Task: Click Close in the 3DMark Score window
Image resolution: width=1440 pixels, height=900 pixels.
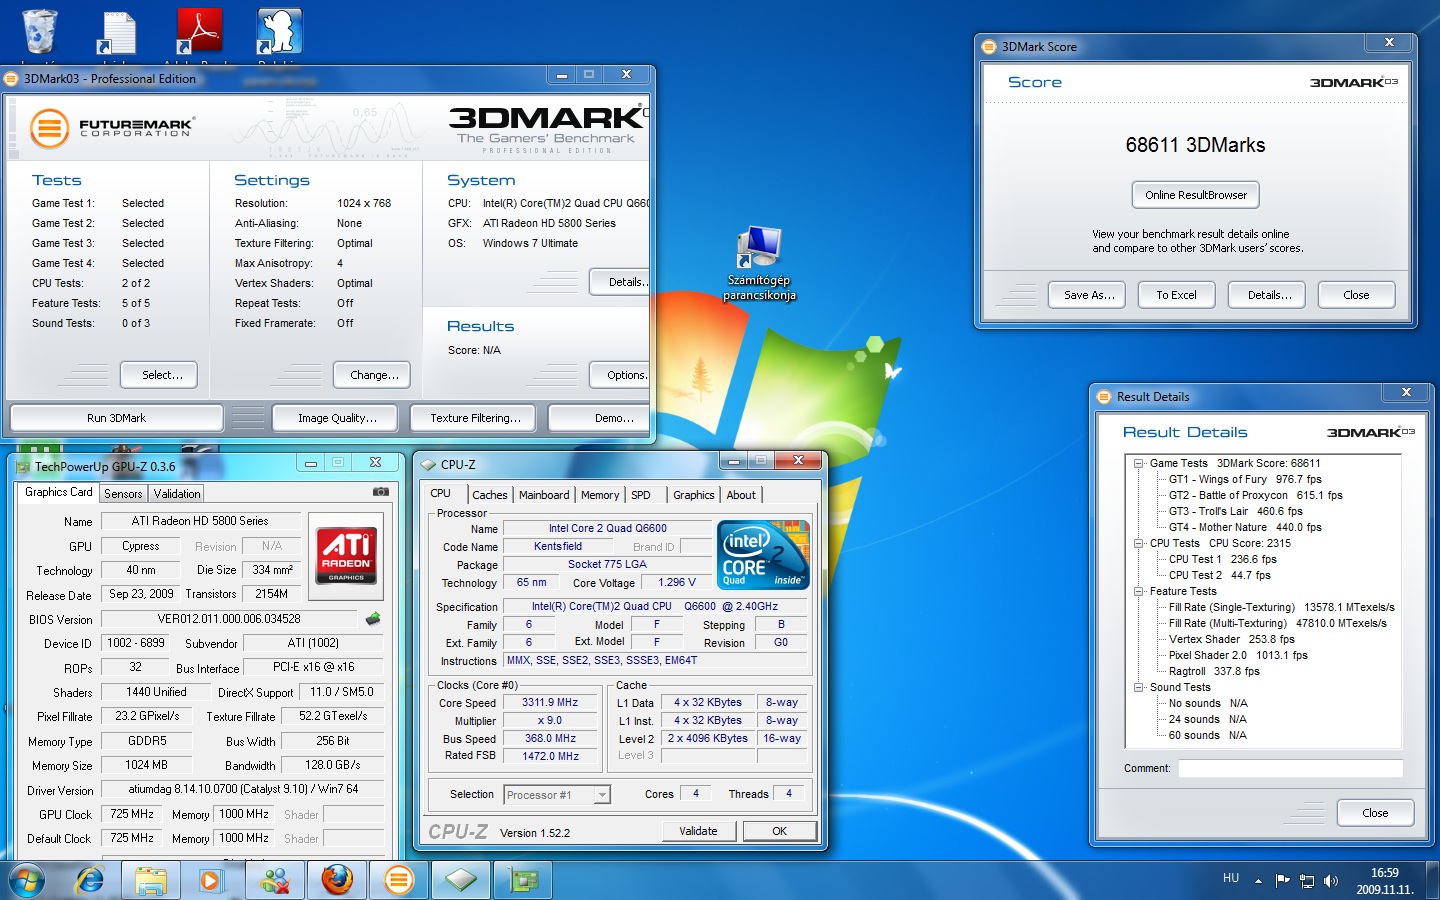Action: pos(1356,295)
